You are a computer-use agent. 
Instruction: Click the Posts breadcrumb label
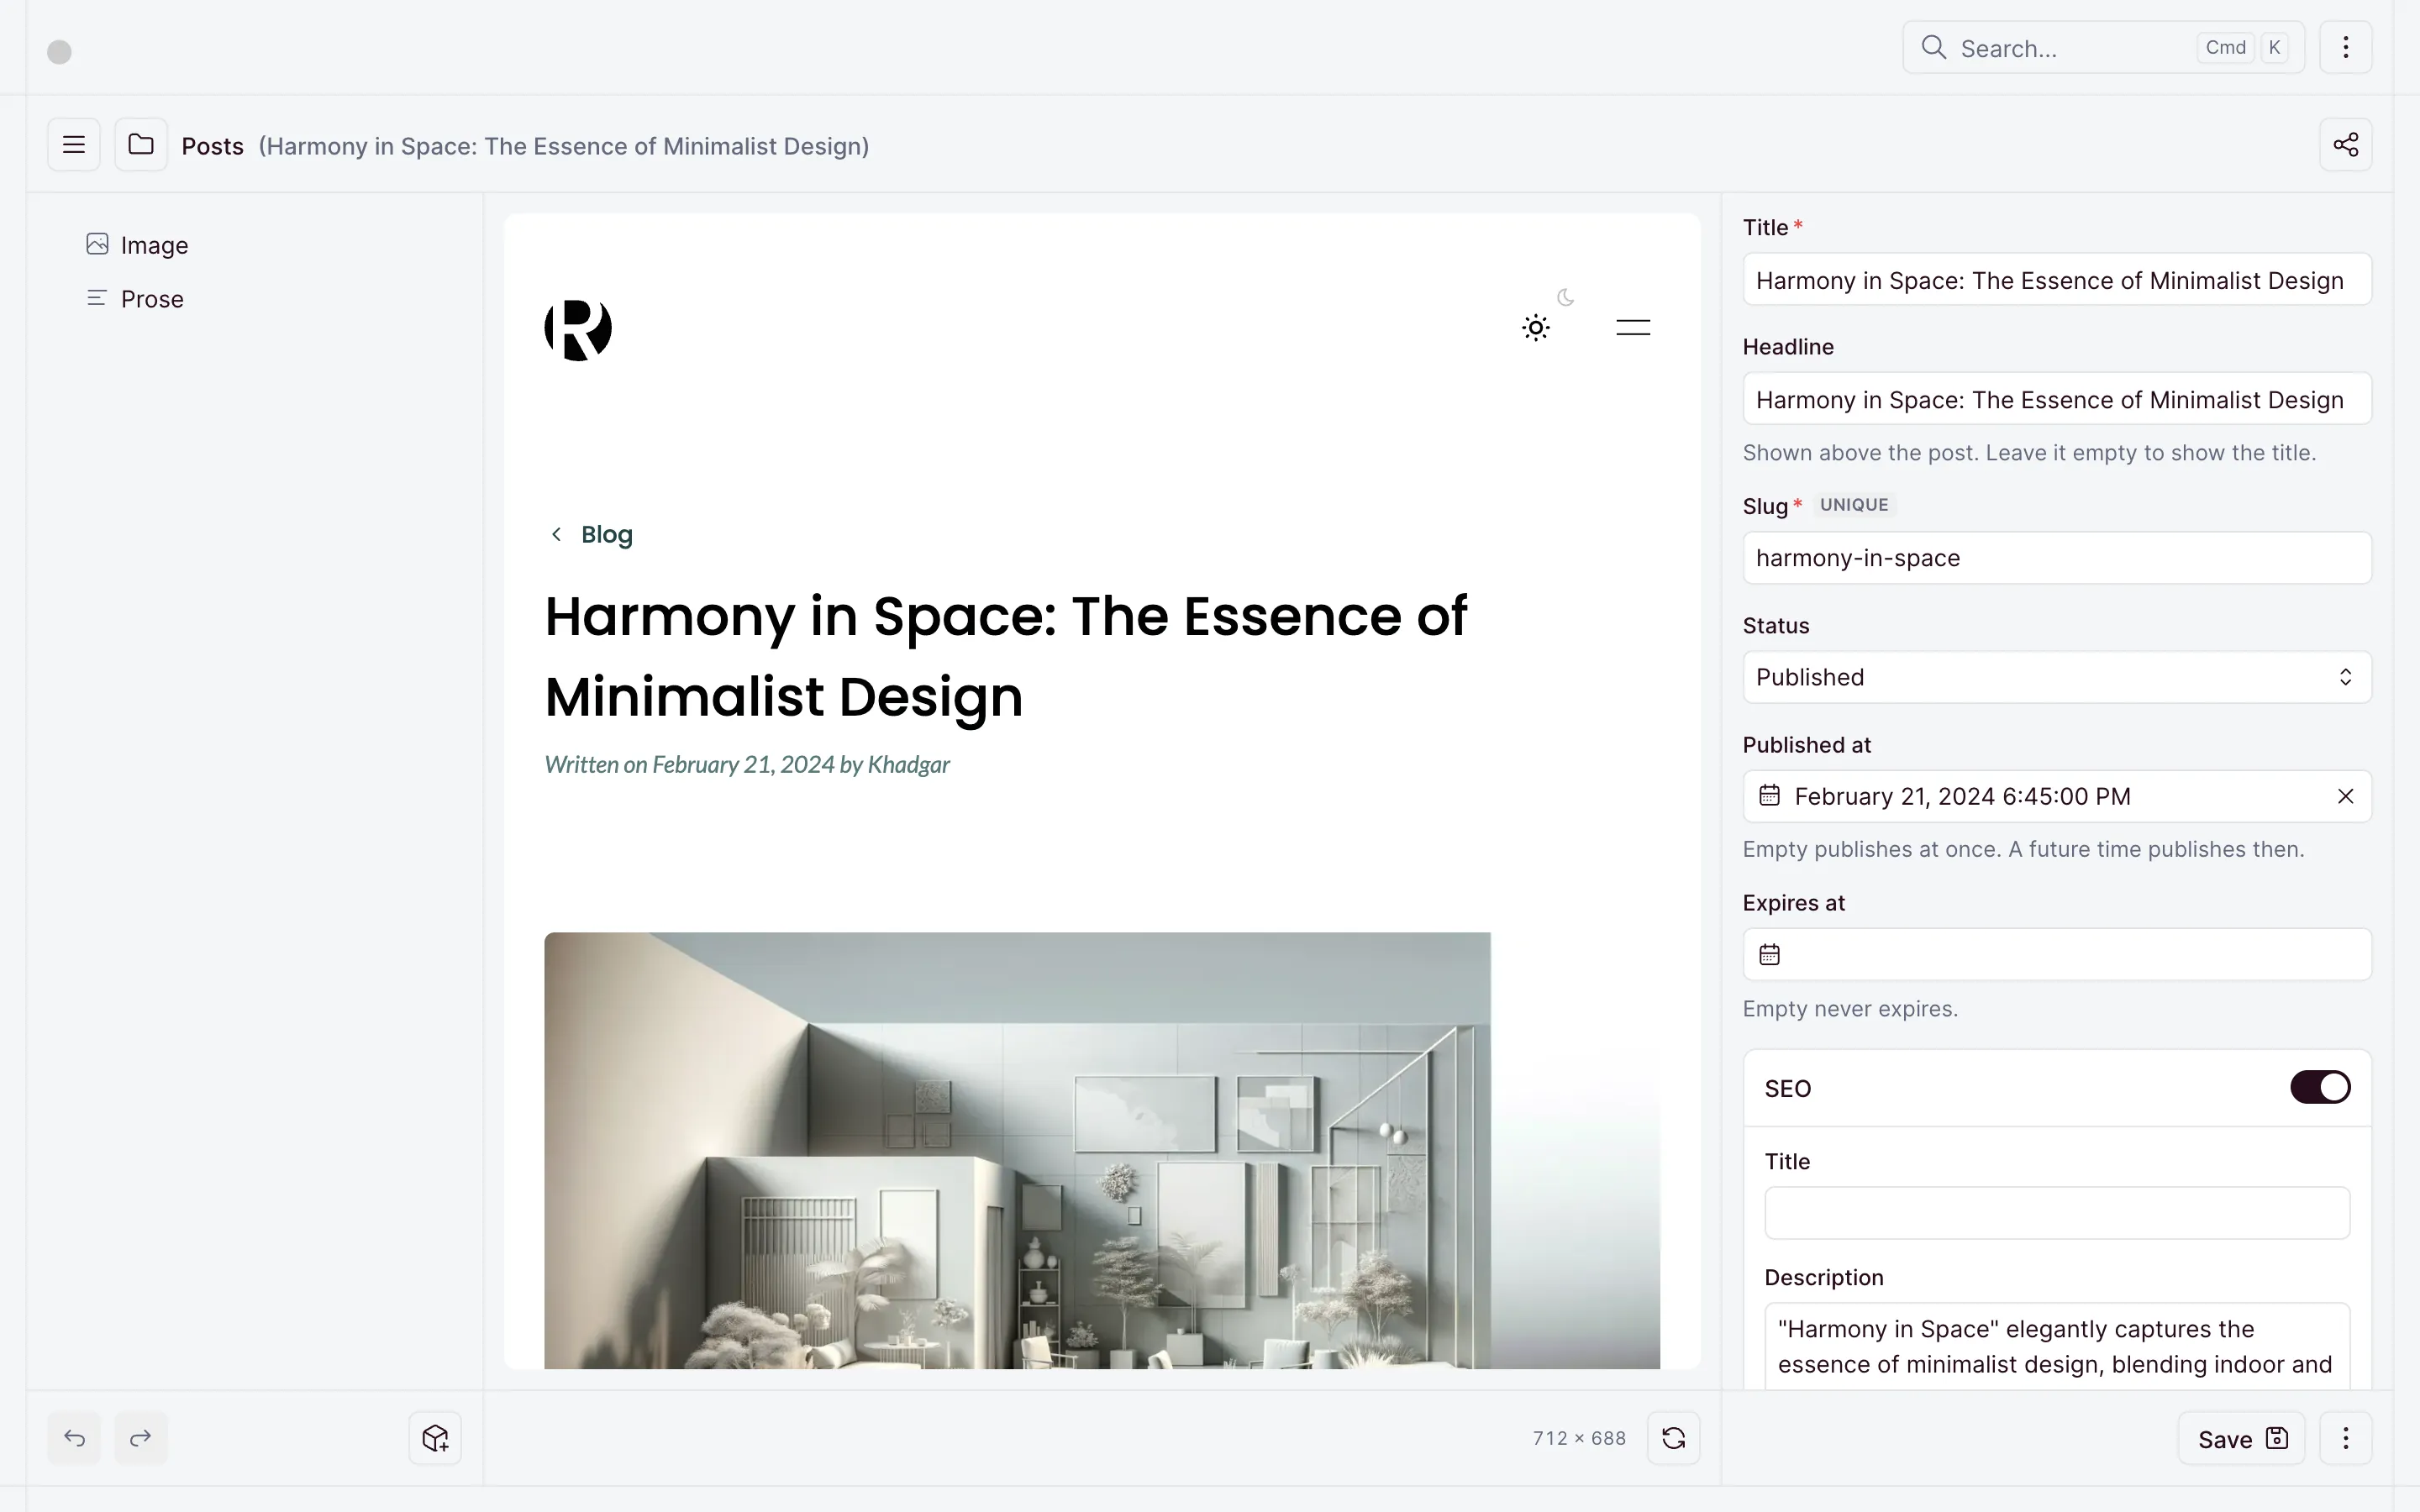(x=212, y=146)
